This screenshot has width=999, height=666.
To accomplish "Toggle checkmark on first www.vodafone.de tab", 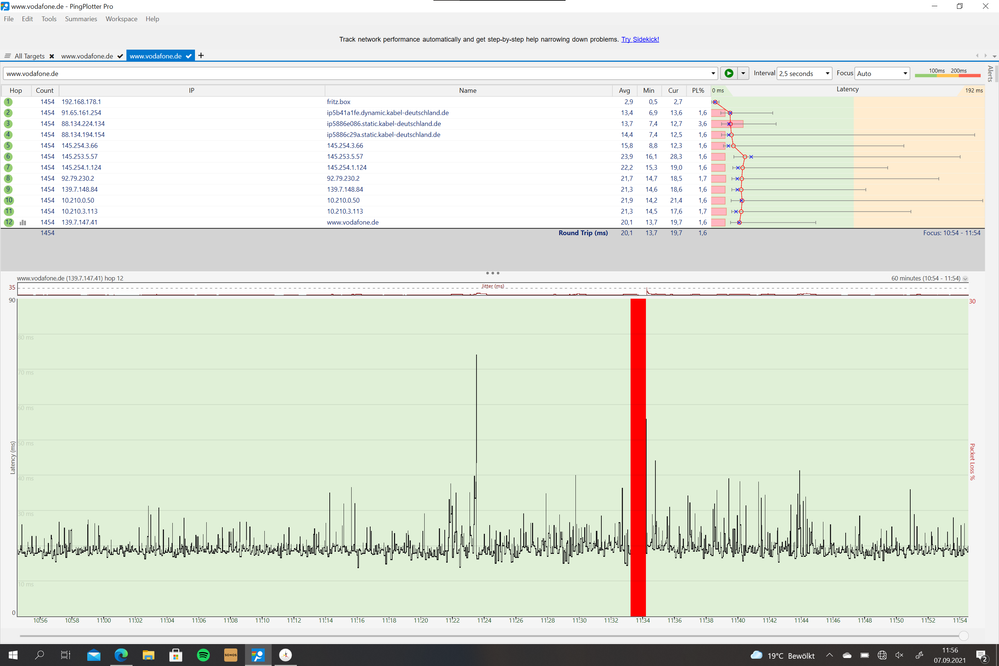I will coord(120,56).
